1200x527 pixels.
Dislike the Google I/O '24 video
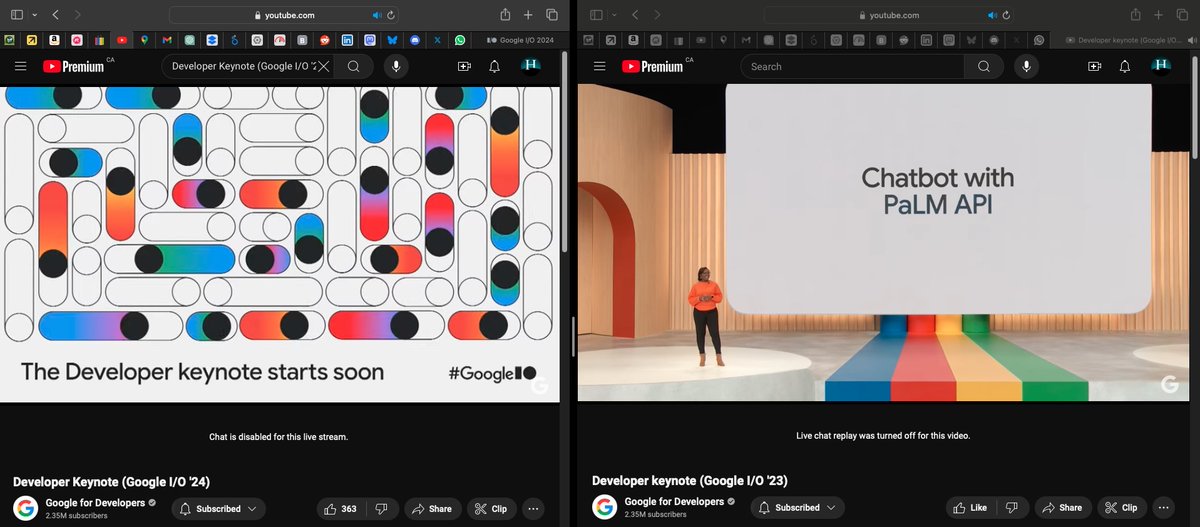click(x=381, y=508)
